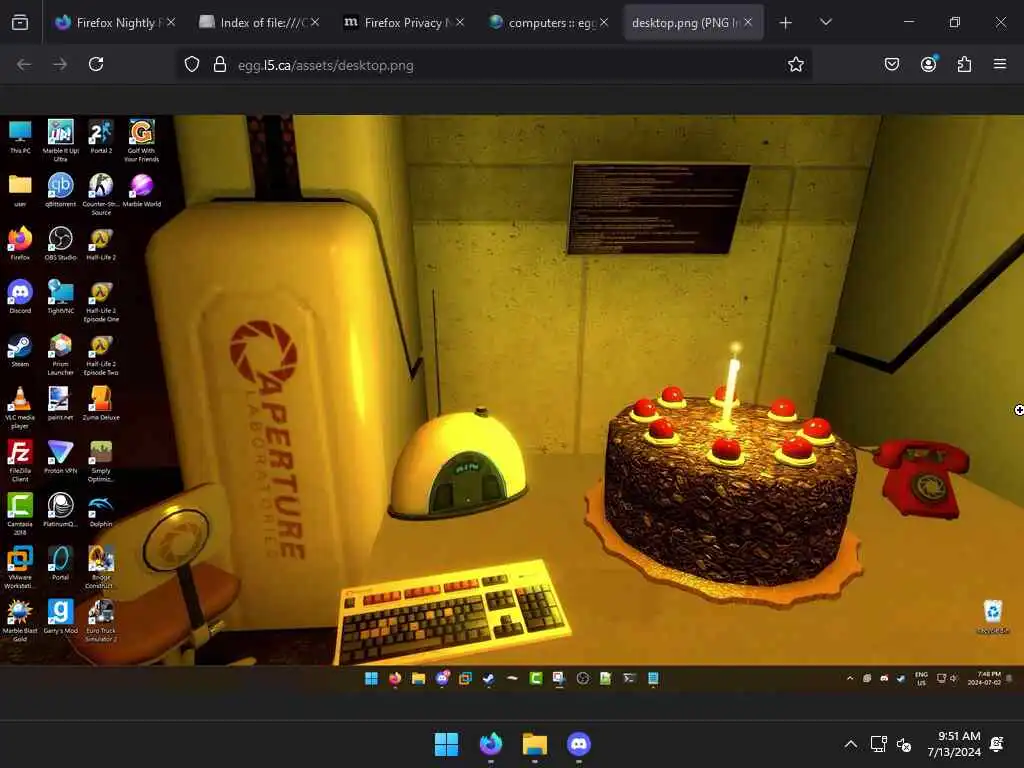Image resolution: width=1024 pixels, height=768 pixels.
Task: Open the network status tray icon
Action: (x=878, y=744)
